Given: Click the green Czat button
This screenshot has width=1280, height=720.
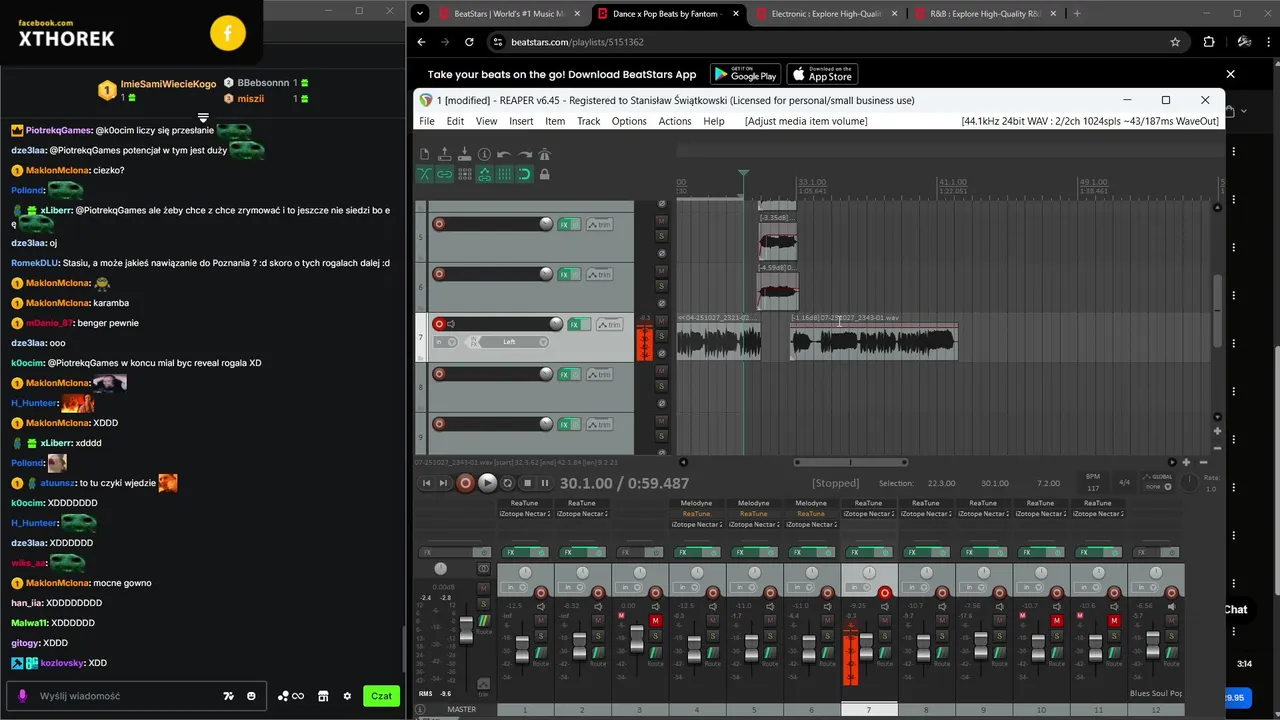Looking at the screenshot, I should click(x=381, y=696).
